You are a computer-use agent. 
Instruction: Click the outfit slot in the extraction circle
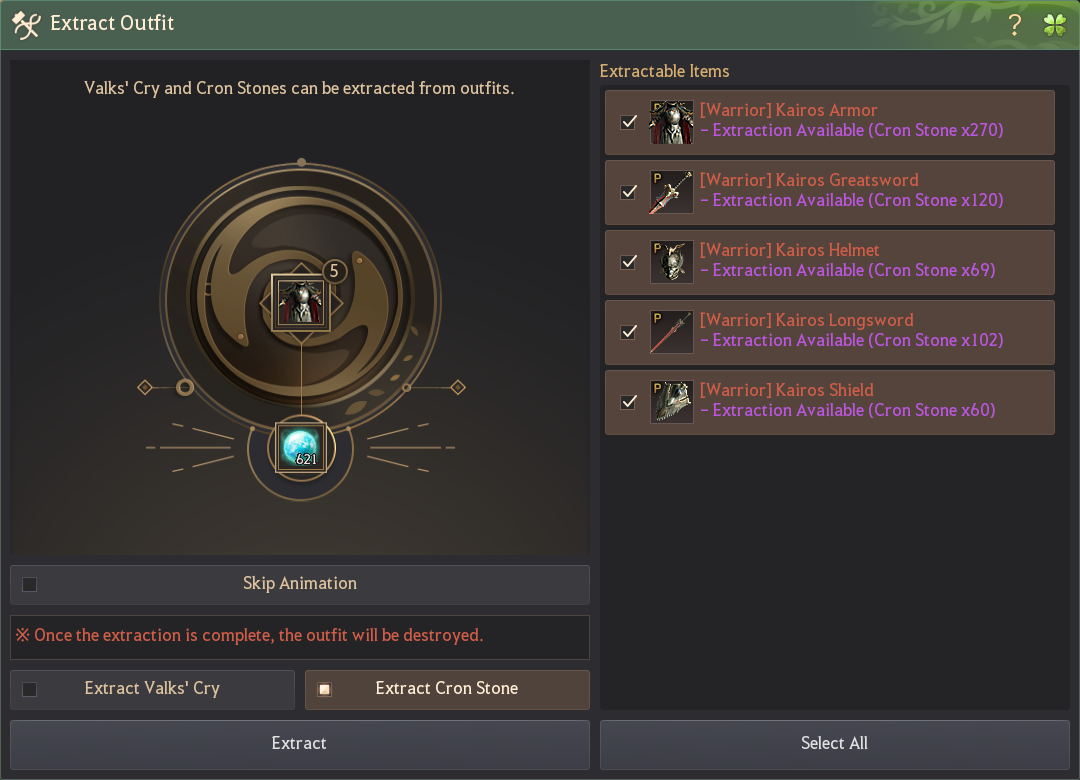coord(301,302)
